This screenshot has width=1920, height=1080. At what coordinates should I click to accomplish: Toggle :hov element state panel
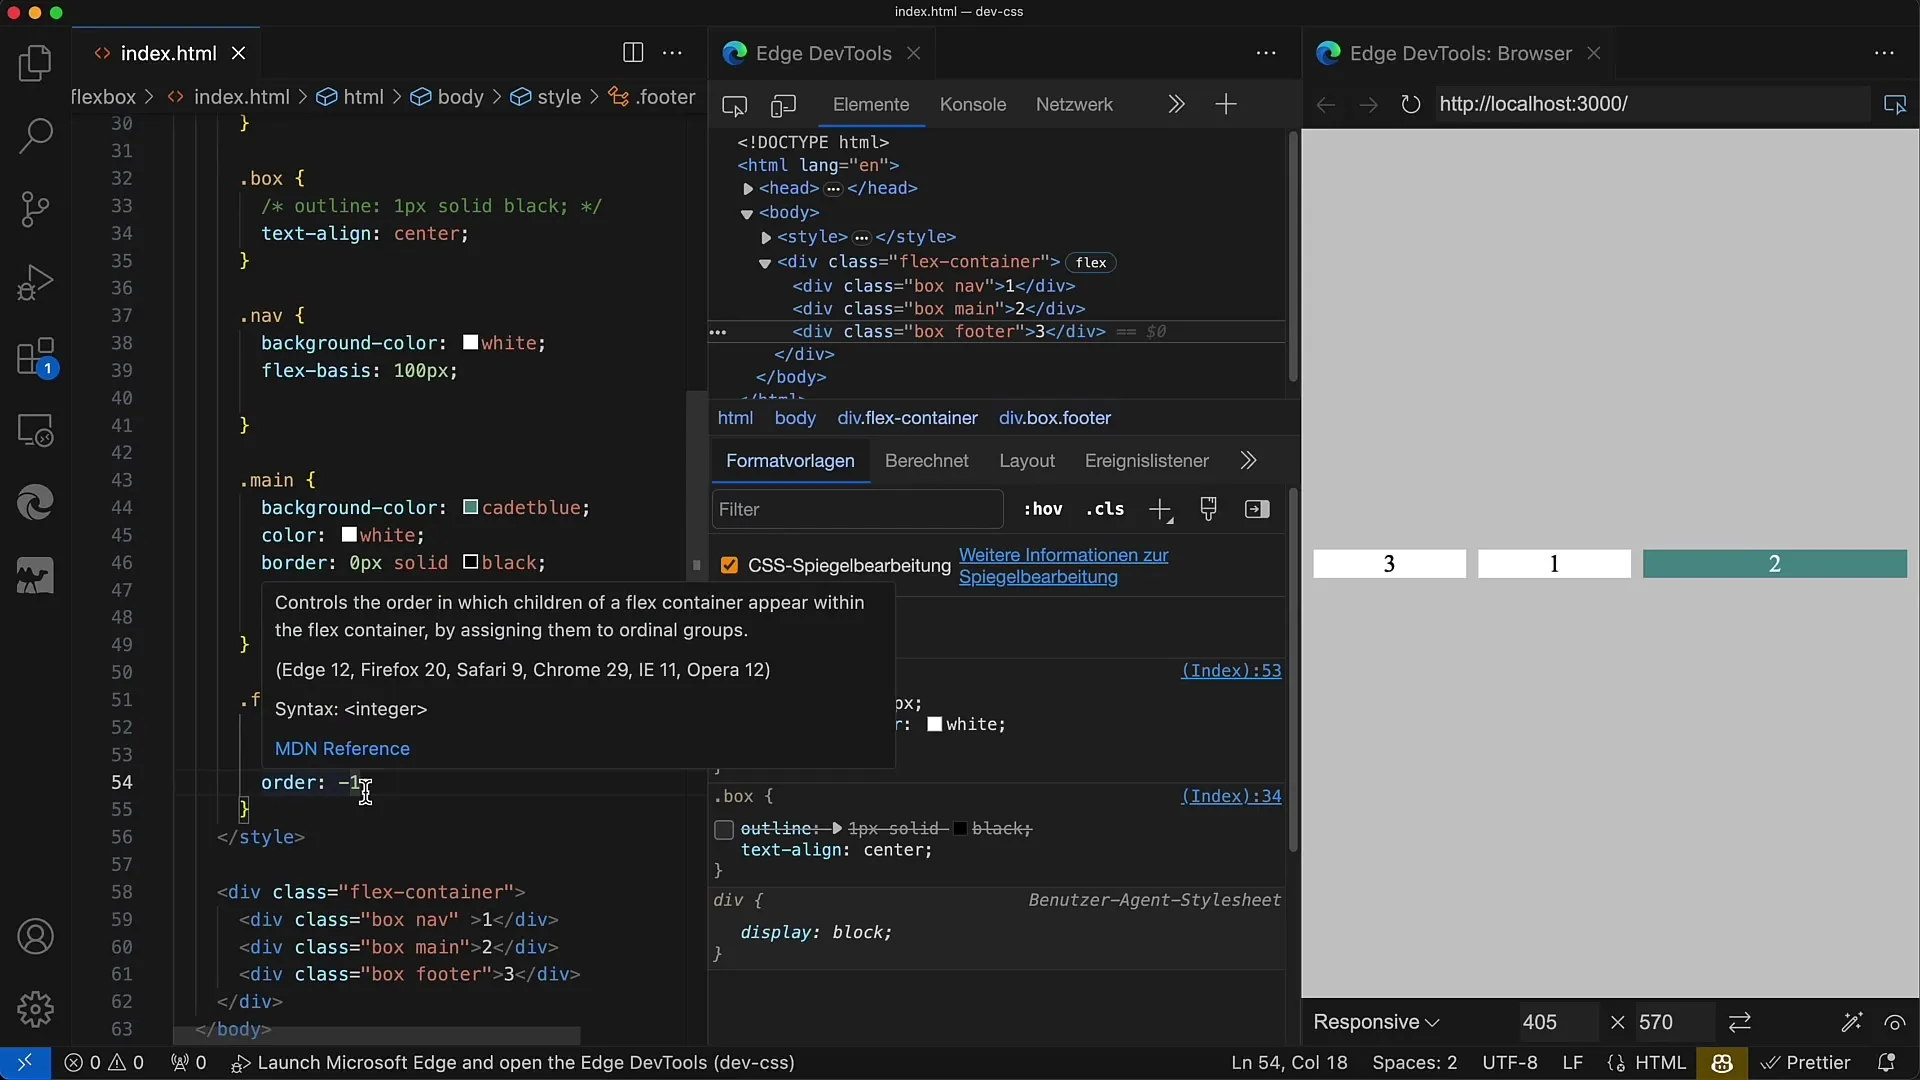[1042, 509]
